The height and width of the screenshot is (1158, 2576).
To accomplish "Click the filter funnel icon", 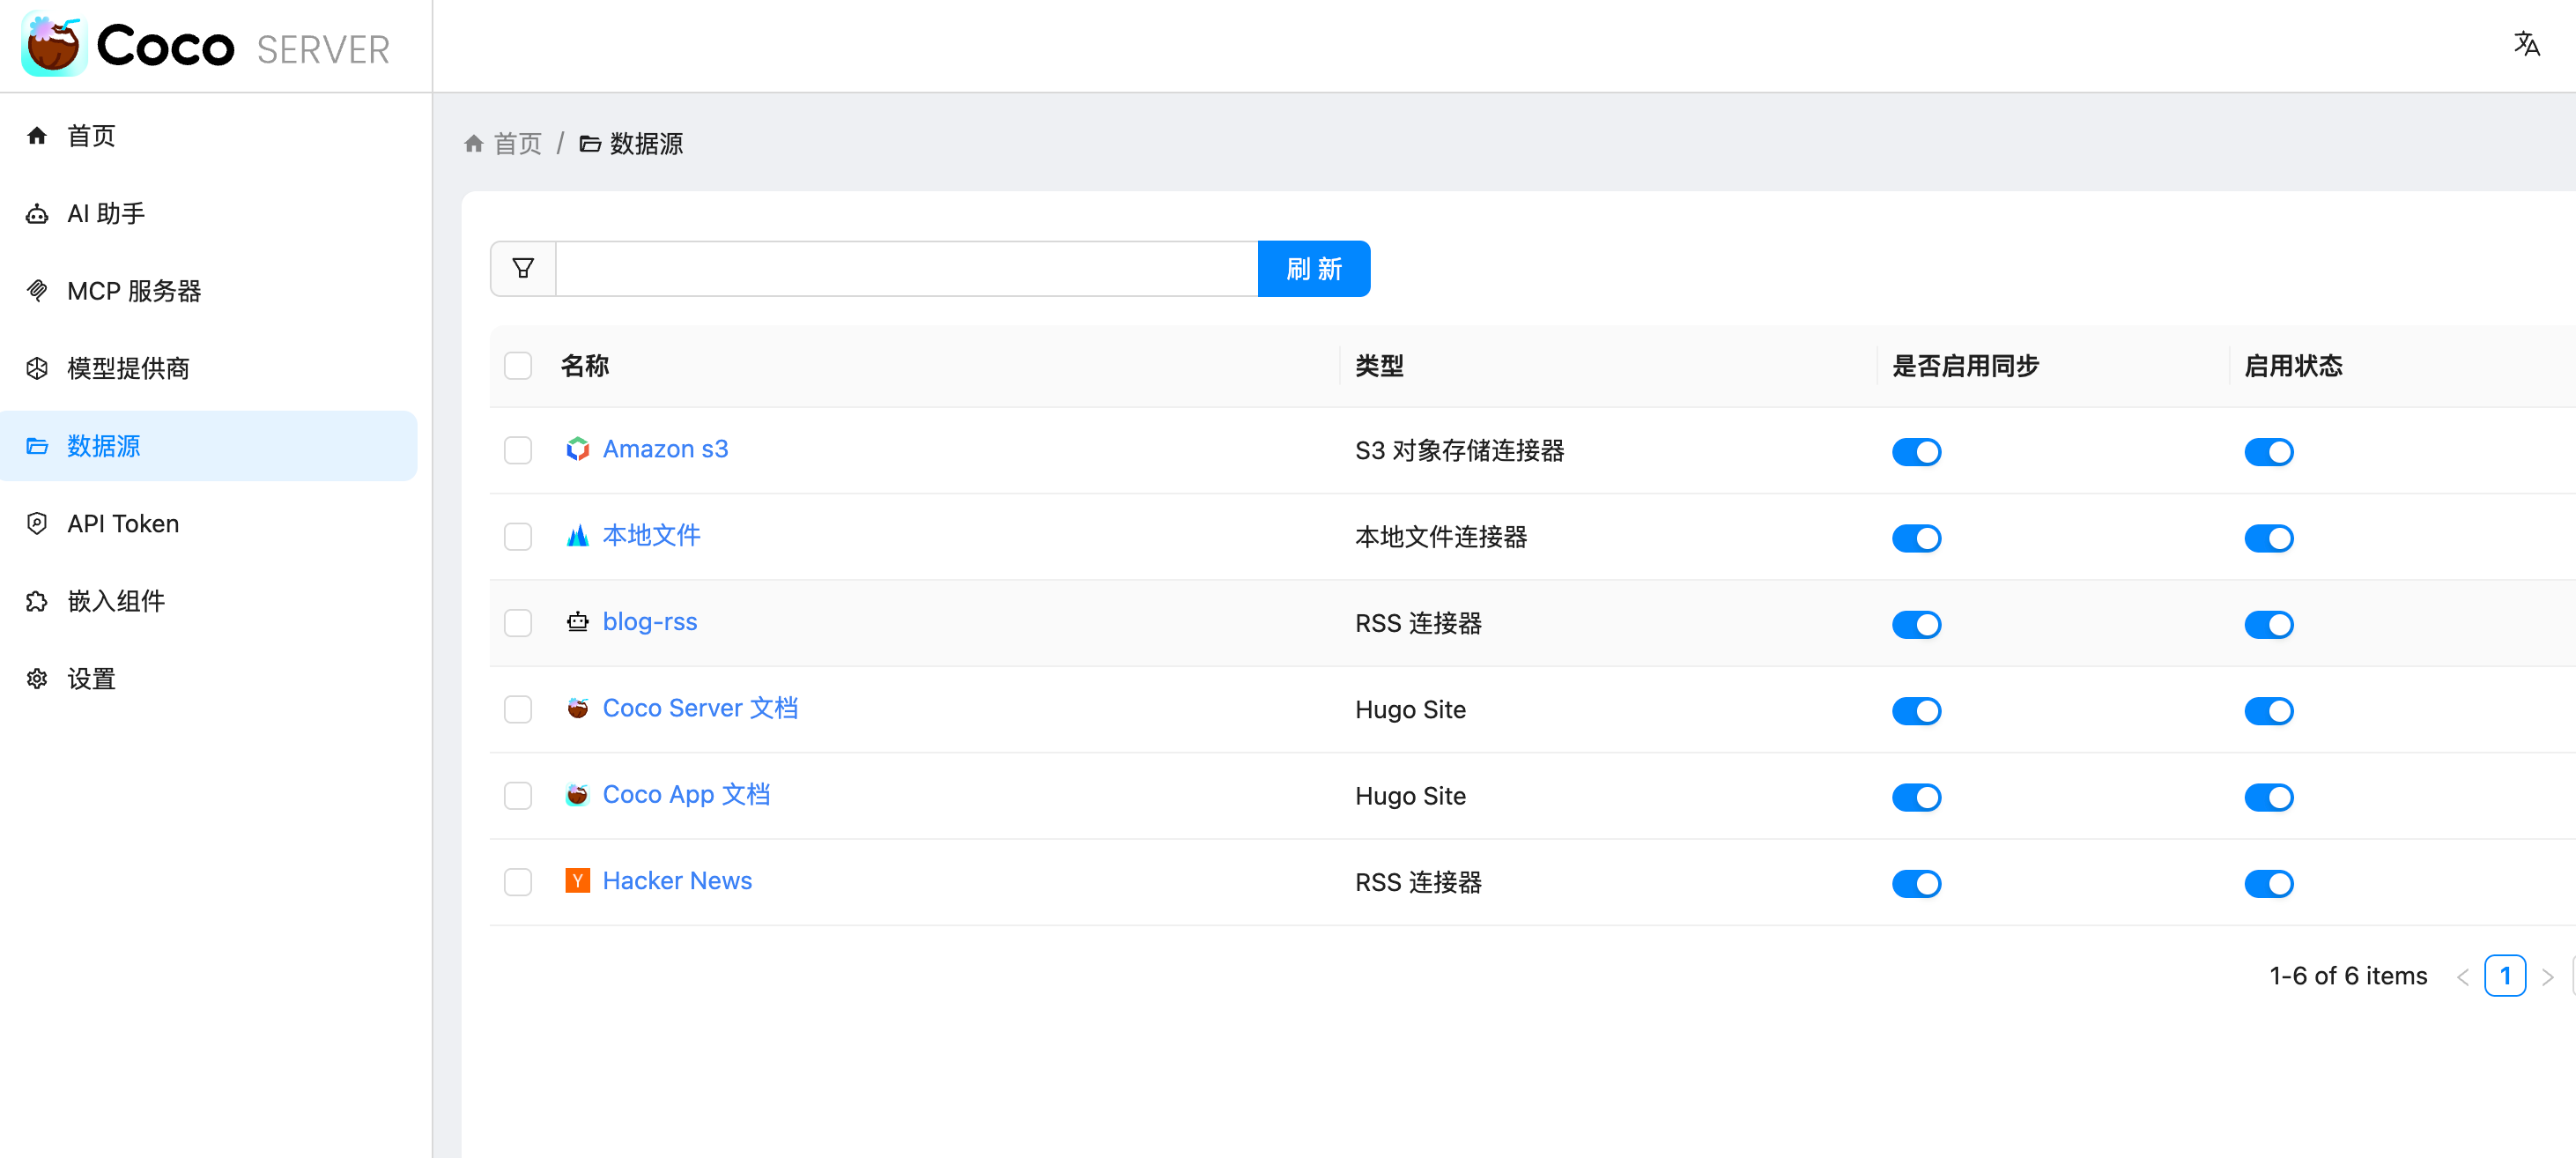I will [523, 268].
